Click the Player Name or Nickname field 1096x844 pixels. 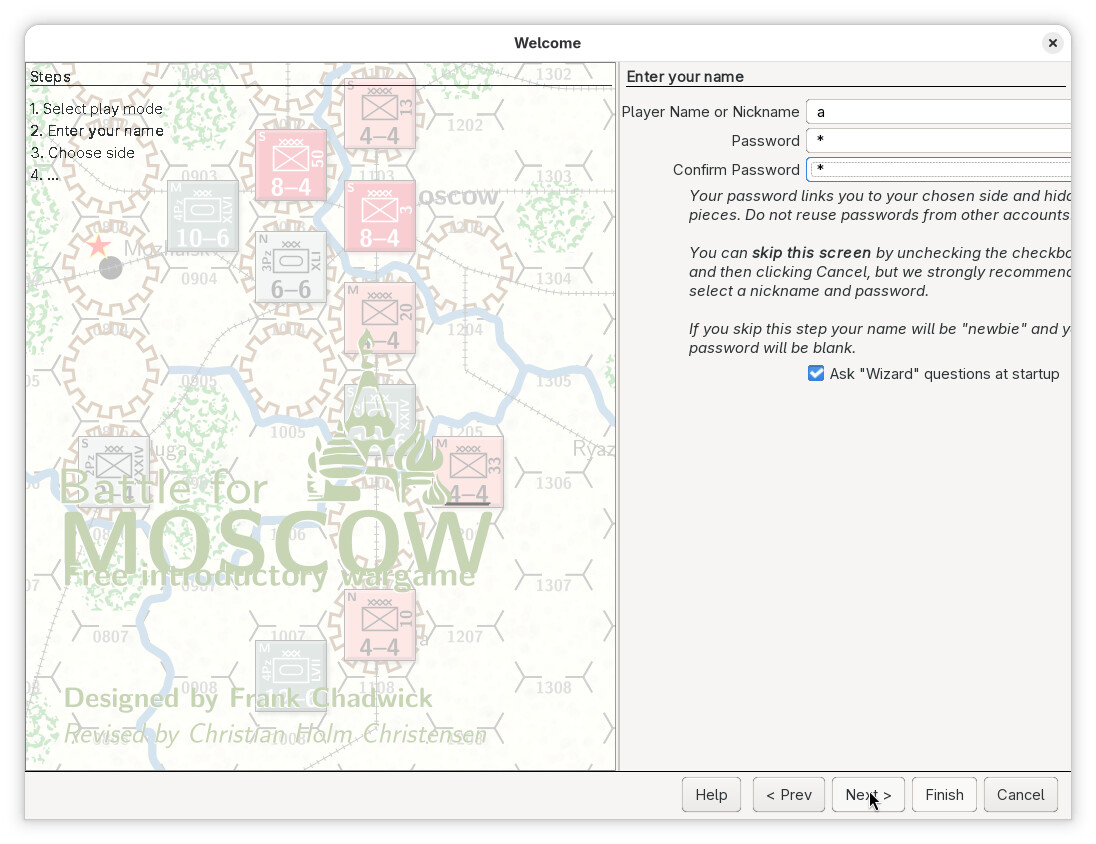938,112
